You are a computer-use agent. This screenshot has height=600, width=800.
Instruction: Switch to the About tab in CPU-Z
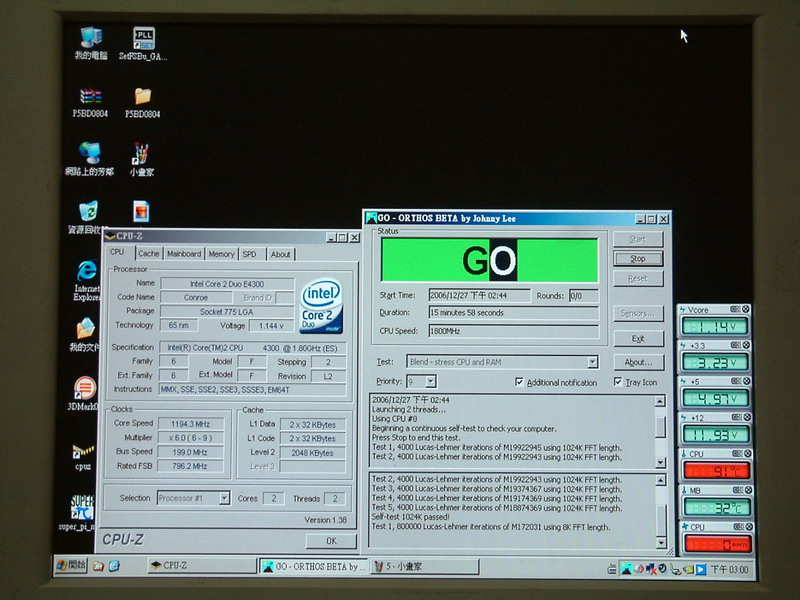coord(281,254)
